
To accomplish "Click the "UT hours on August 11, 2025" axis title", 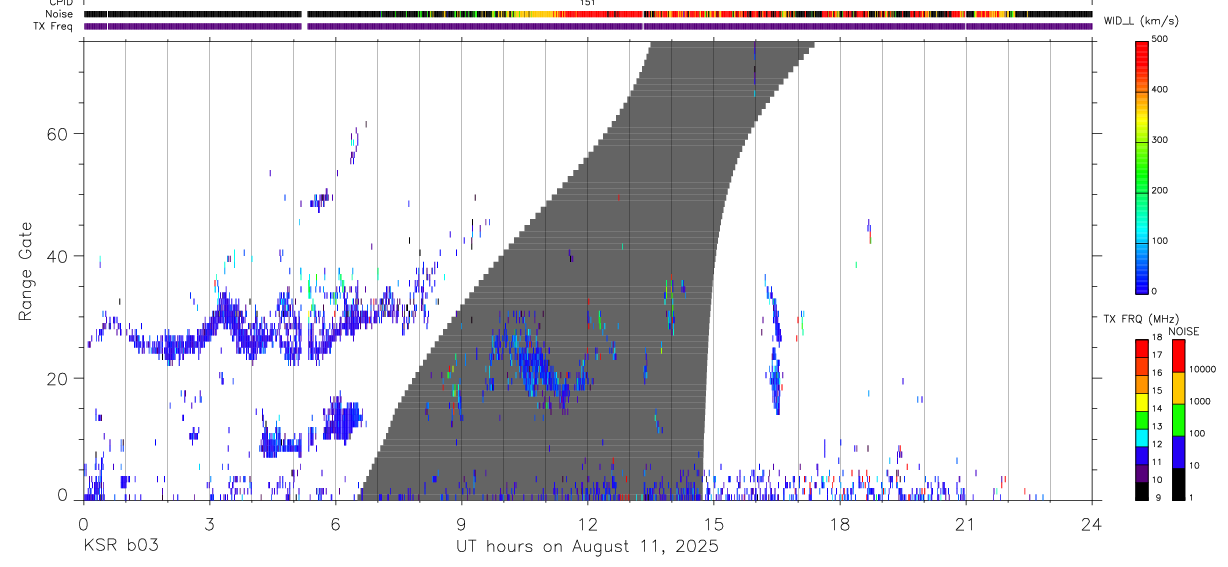I will click(x=587, y=546).
